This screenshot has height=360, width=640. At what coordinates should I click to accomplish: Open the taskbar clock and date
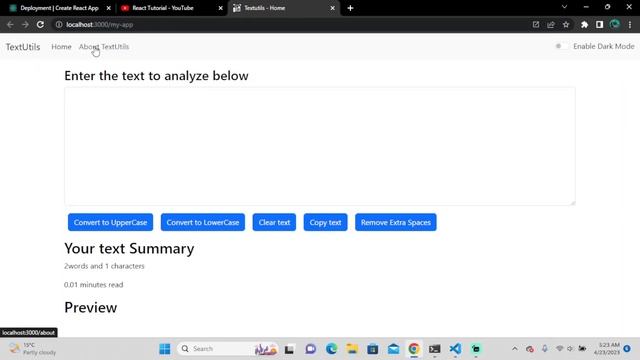[607, 349]
